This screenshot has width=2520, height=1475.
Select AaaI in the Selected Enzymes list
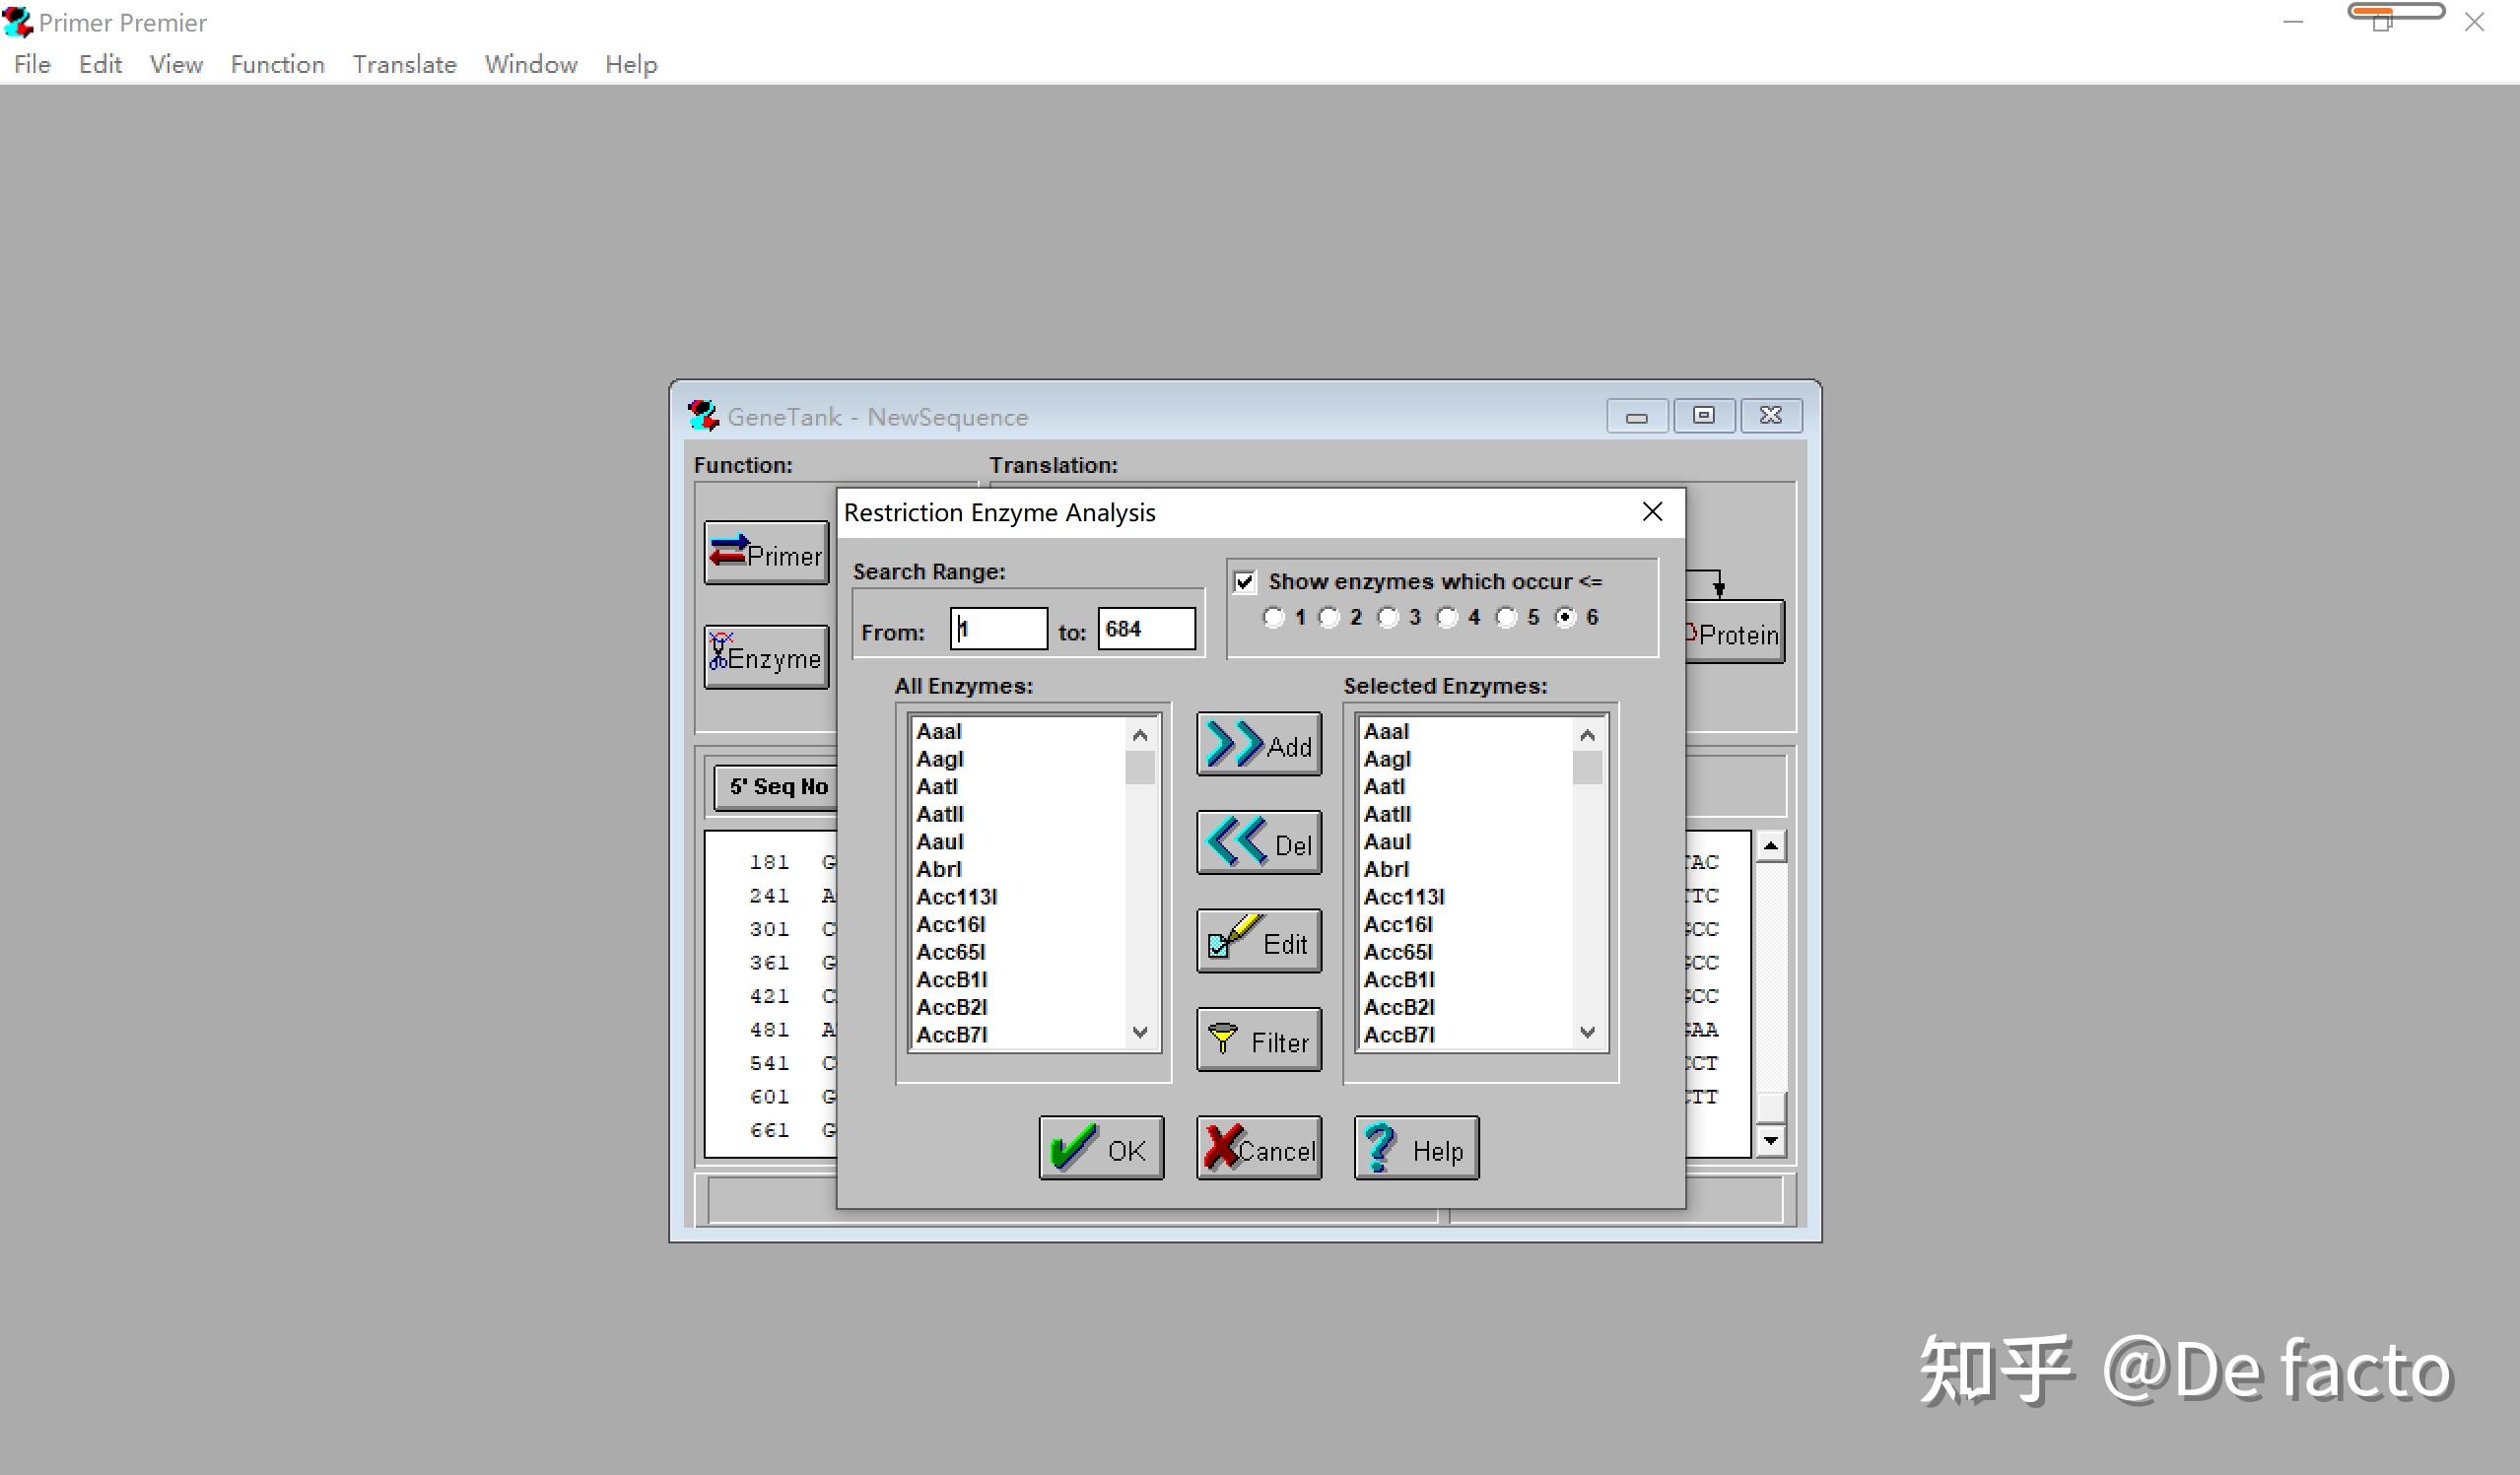pos(1467,732)
